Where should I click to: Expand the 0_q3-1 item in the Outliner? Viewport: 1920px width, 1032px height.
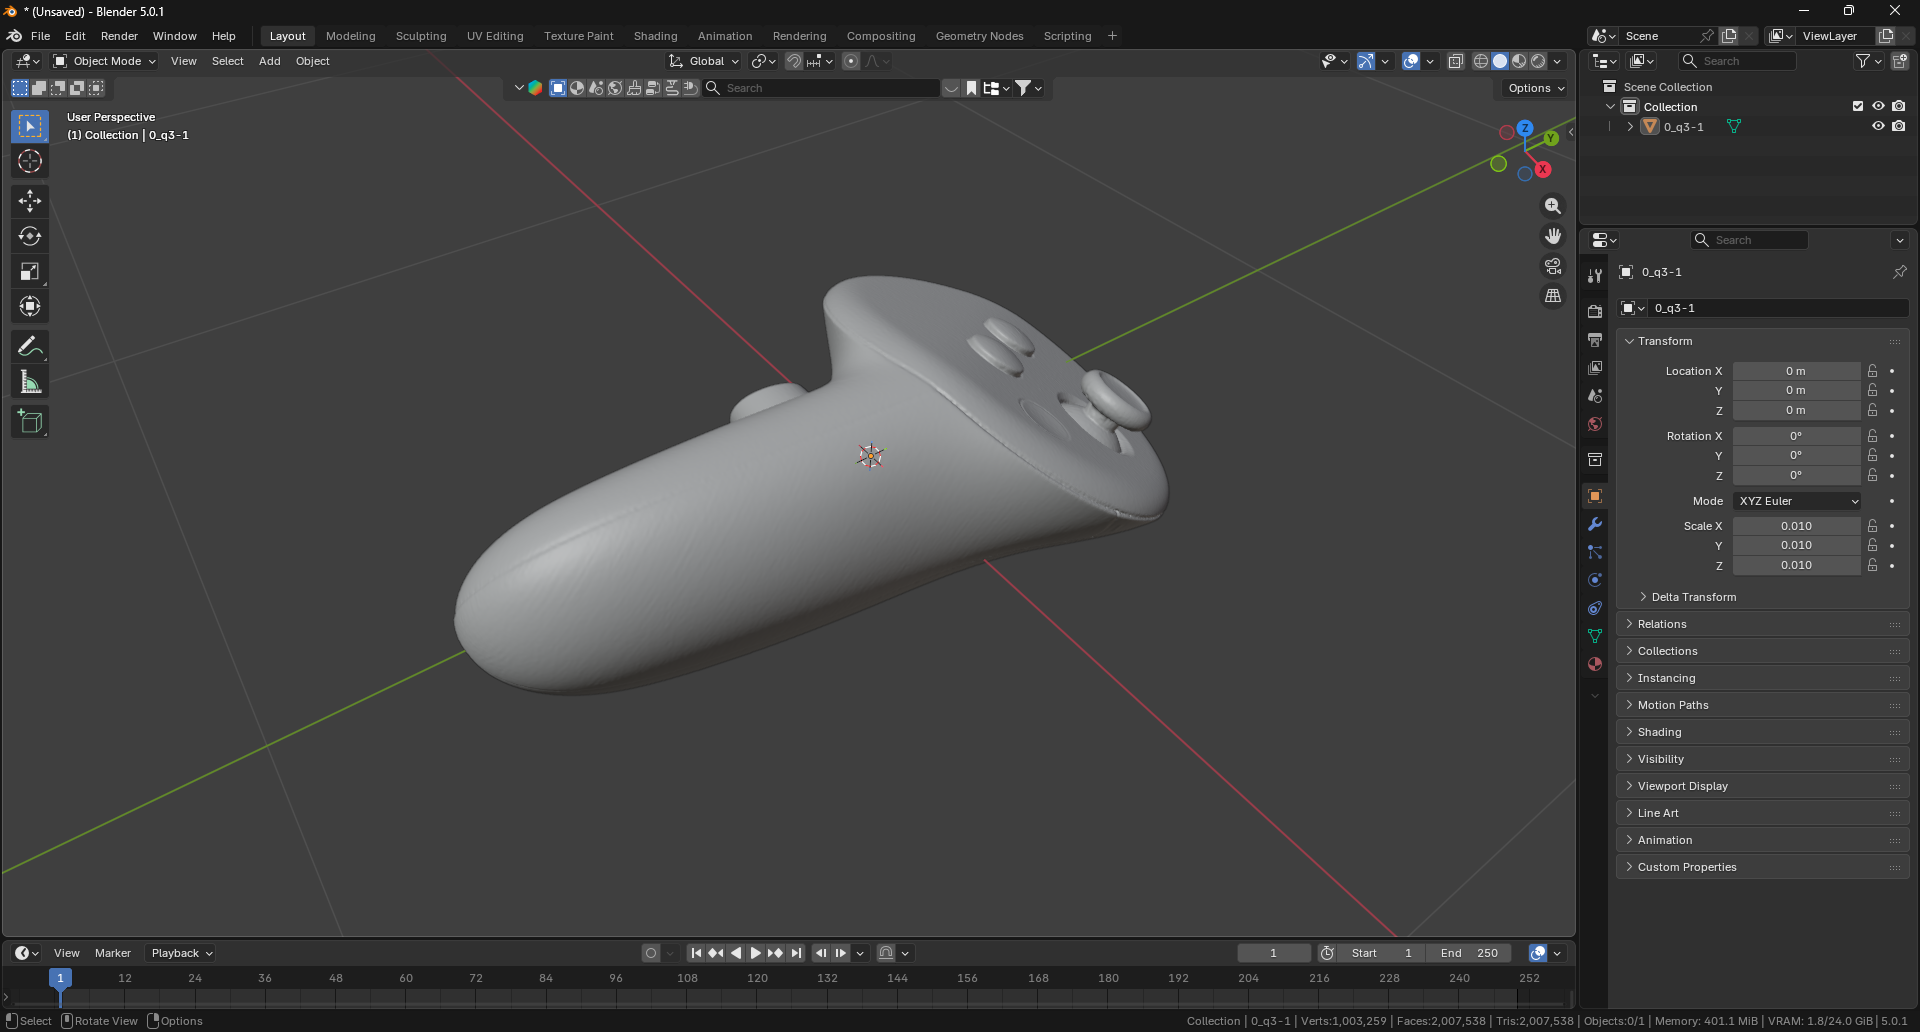click(x=1630, y=126)
